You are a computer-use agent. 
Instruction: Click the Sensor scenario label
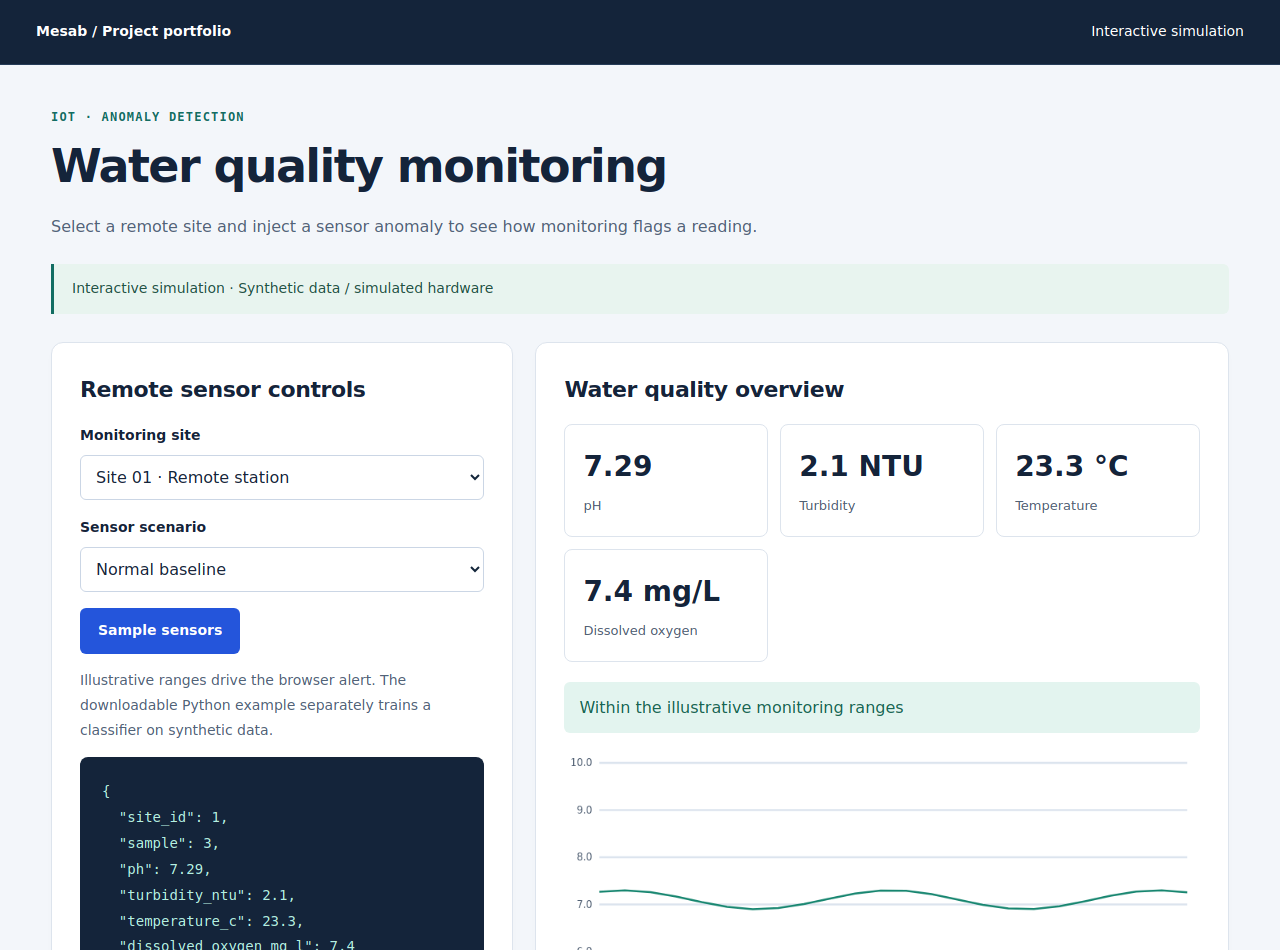143,527
